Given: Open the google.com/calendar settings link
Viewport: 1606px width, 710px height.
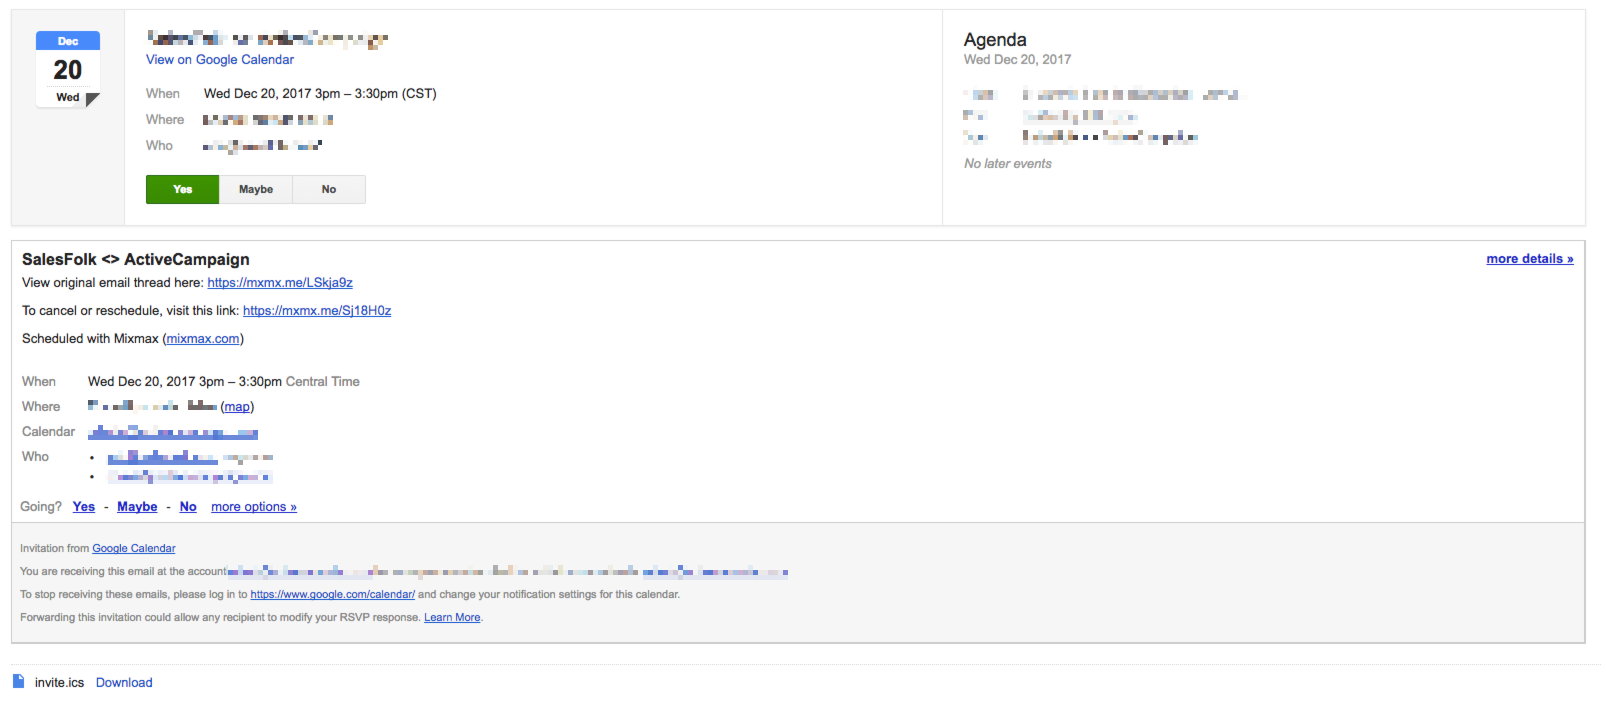Looking at the screenshot, I should coord(332,595).
